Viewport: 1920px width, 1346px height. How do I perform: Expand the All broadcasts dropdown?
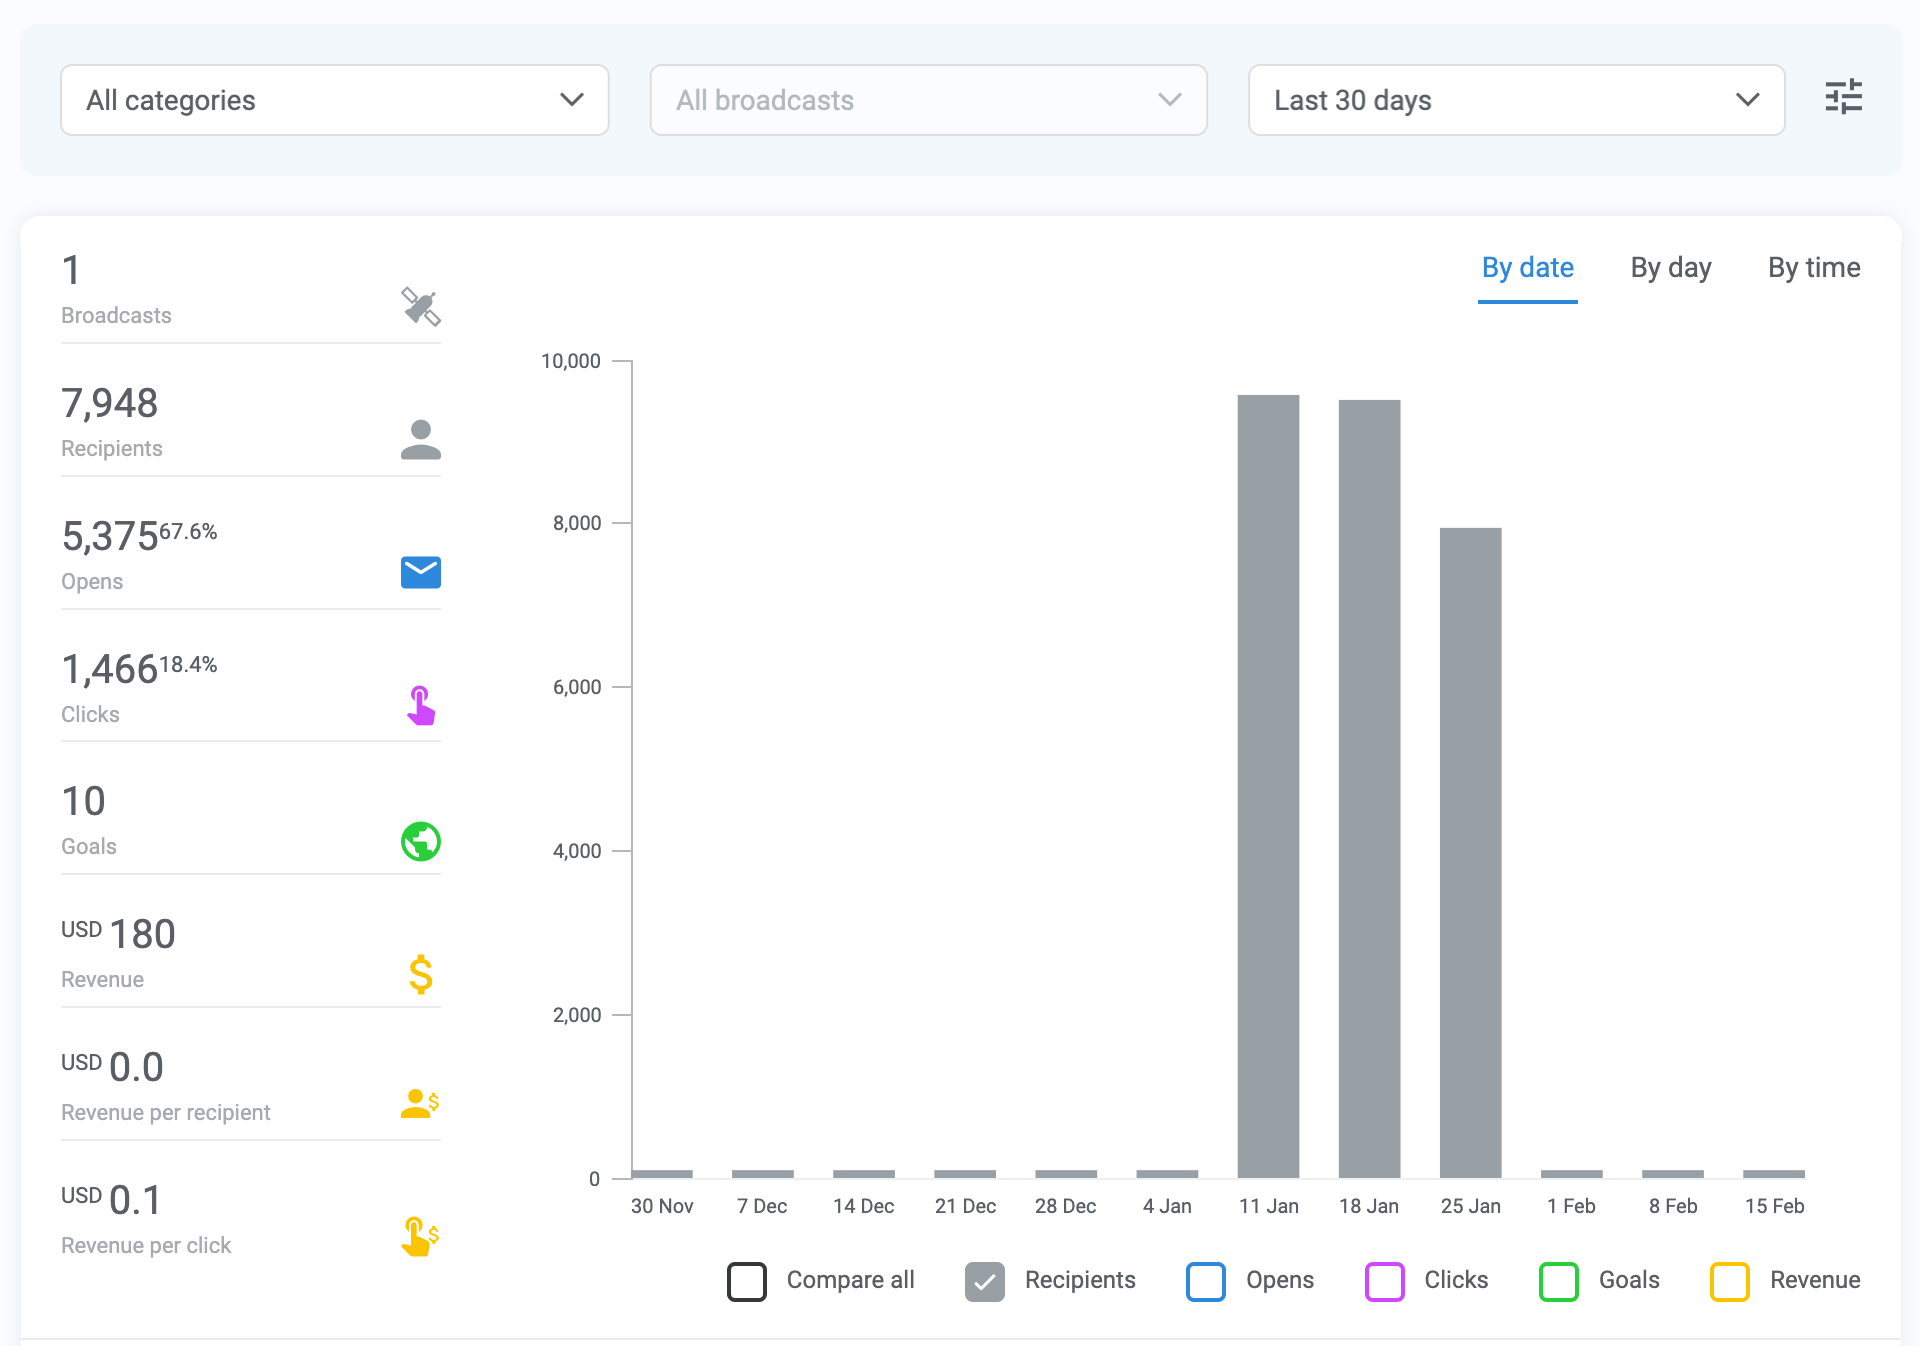928,100
